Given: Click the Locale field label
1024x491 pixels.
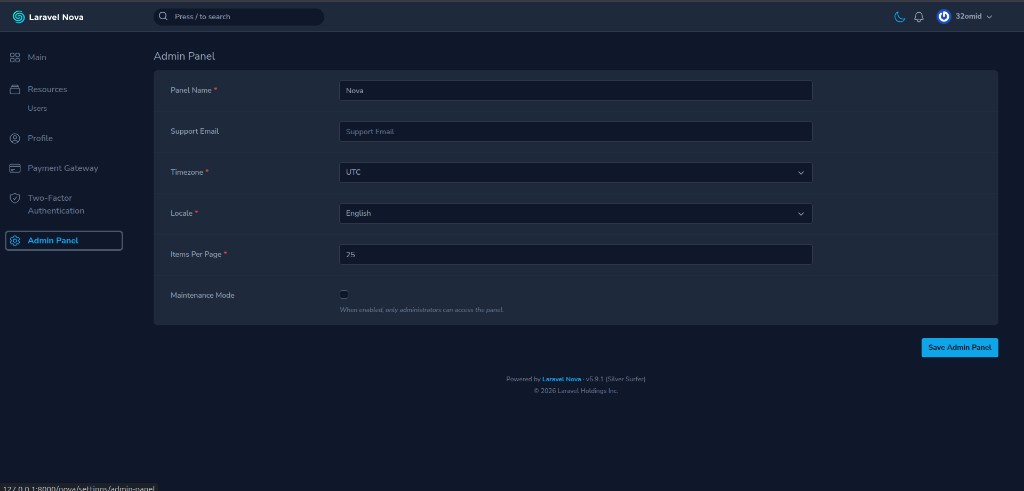Looking at the screenshot, I should (182, 214).
